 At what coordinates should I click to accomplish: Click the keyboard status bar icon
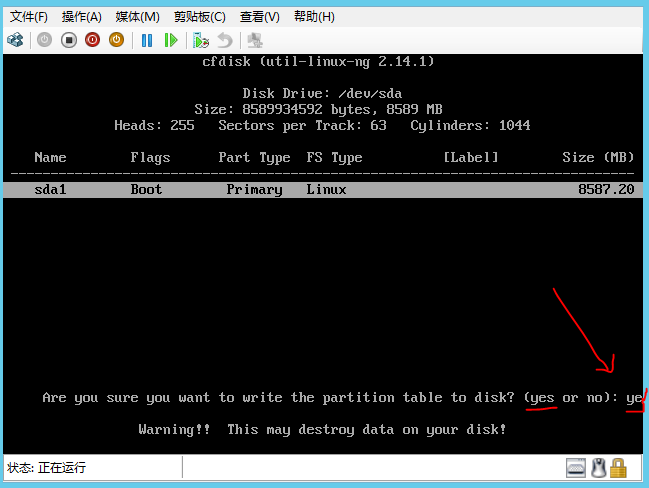tap(576, 469)
